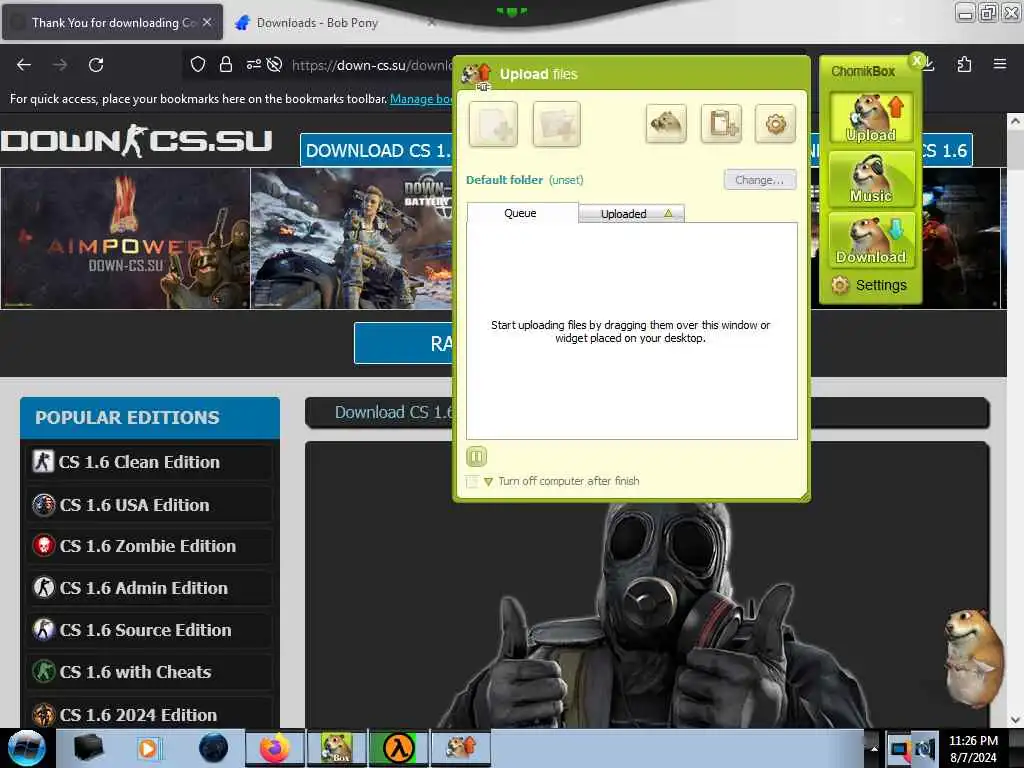Open Firefox from the taskbar
Screen dimensions: 1024x768
tap(274, 748)
